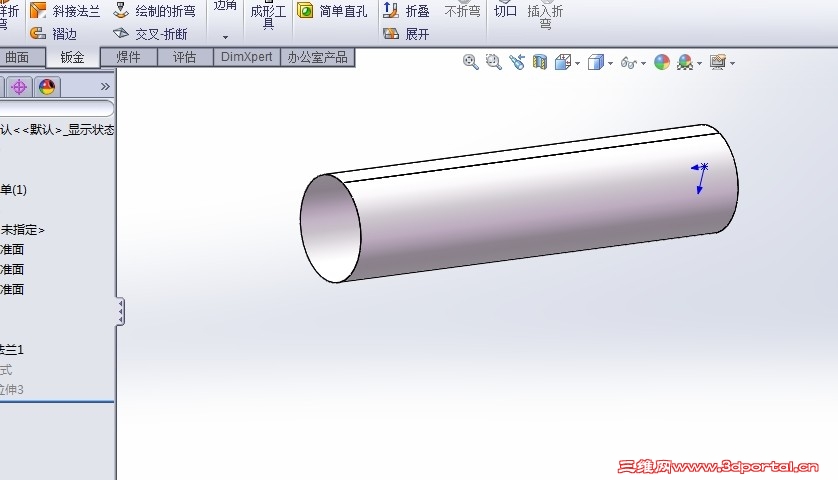Pick the 交叉-折断 cross-break tool
Image resolution: width=838 pixels, height=480 pixels.
tap(150, 34)
